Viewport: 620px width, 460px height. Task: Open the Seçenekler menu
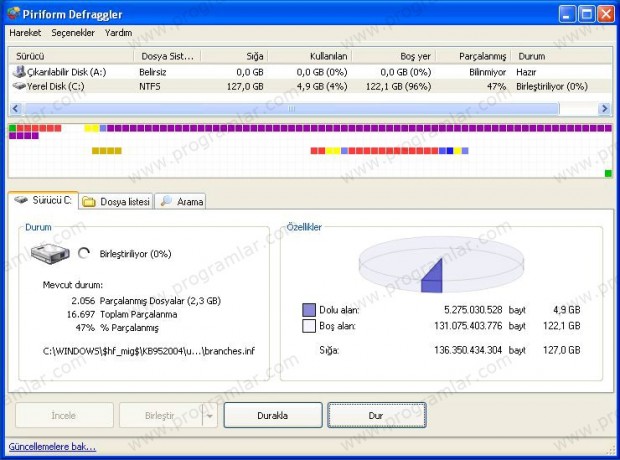pos(73,33)
